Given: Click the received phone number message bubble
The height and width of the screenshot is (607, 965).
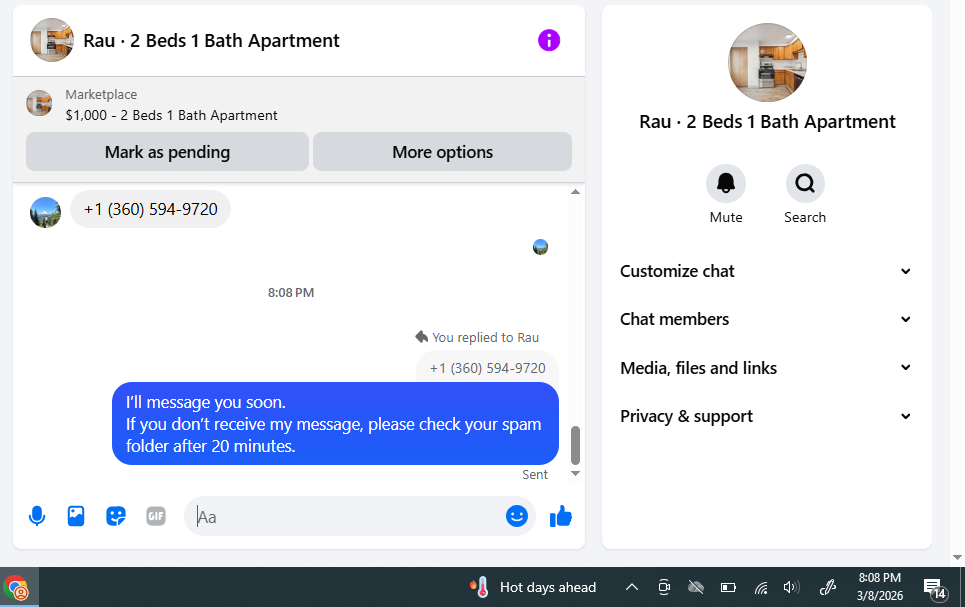Looking at the screenshot, I should (x=151, y=209).
